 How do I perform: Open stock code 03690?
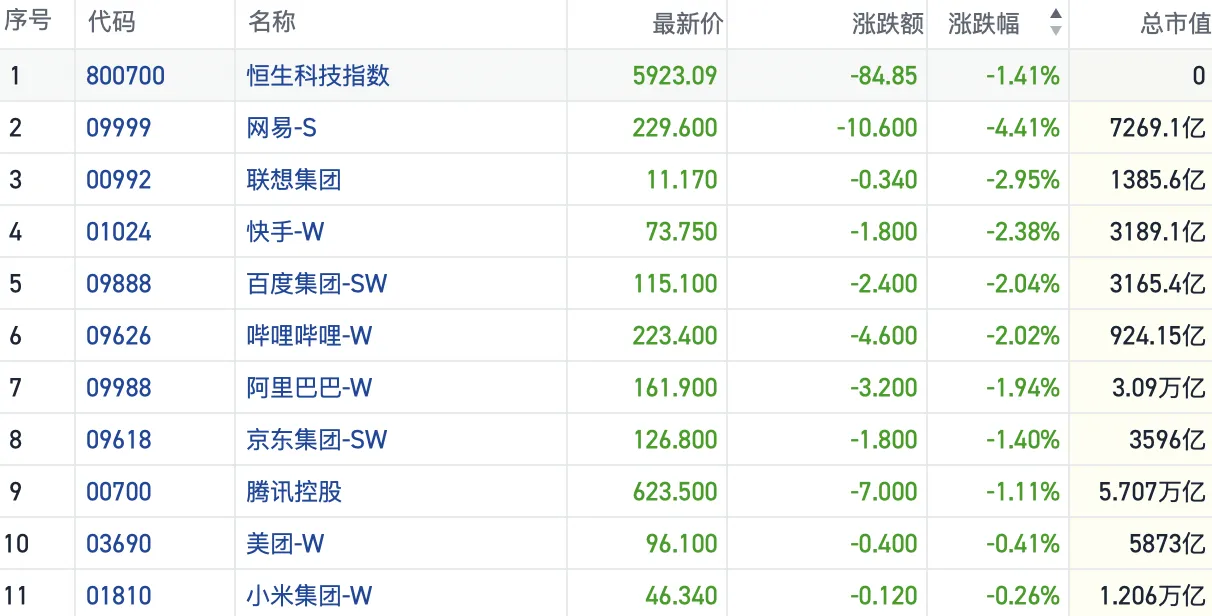point(119,544)
